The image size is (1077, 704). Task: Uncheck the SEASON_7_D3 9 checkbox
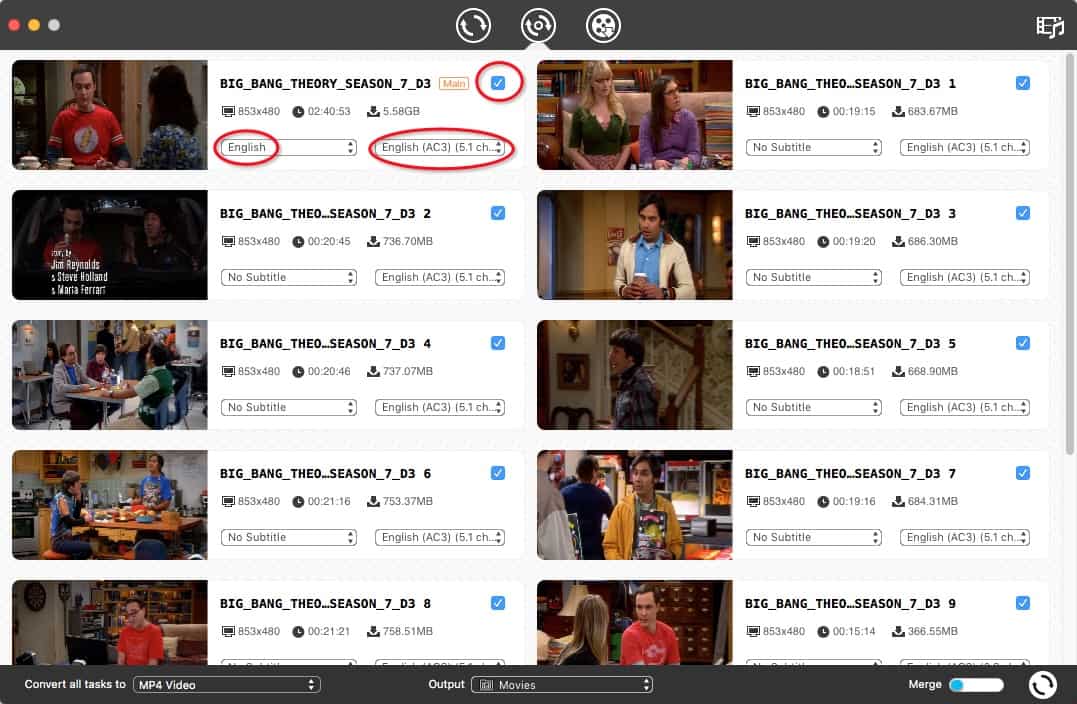(x=1023, y=603)
